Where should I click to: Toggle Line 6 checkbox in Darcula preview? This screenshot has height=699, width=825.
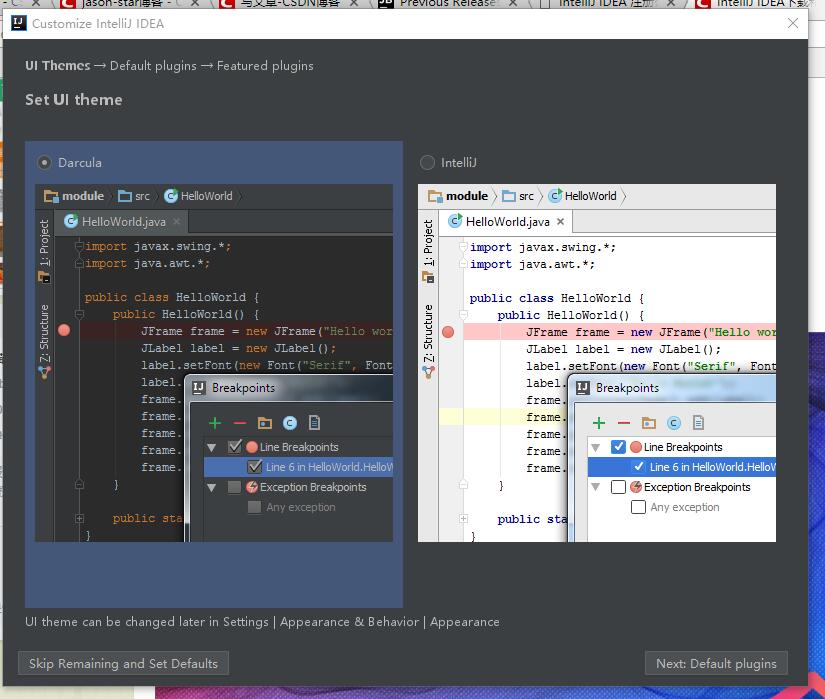click(x=255, y=467)
